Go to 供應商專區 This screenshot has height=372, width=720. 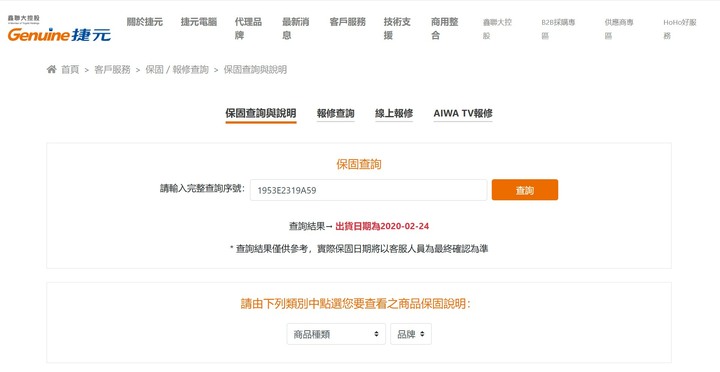619,29
